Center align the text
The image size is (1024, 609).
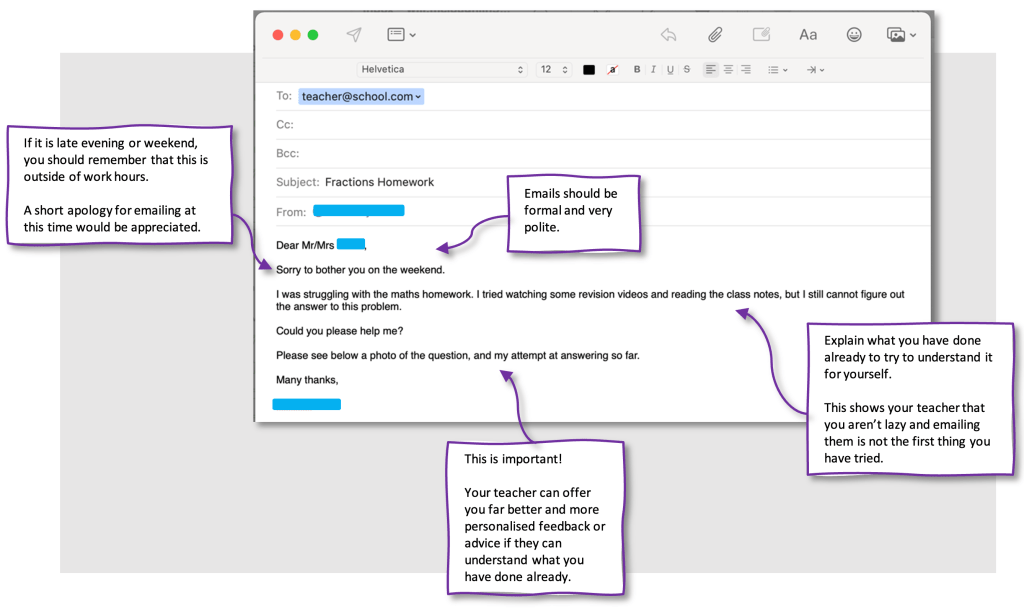(x=728, y=70)
